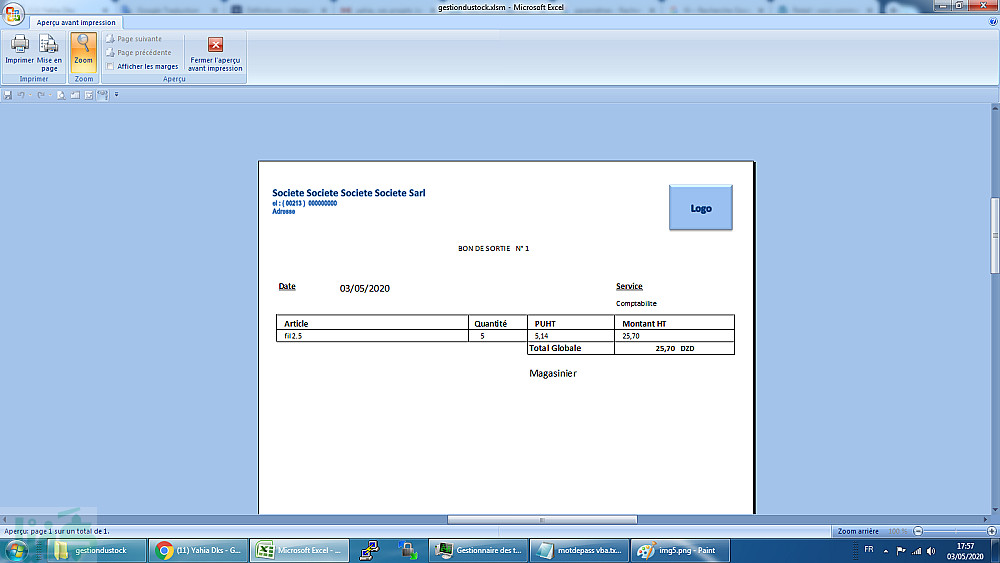Close preview with the red X icon
This screenshot has height=563, width=1000.
click(x=215, y=45)
